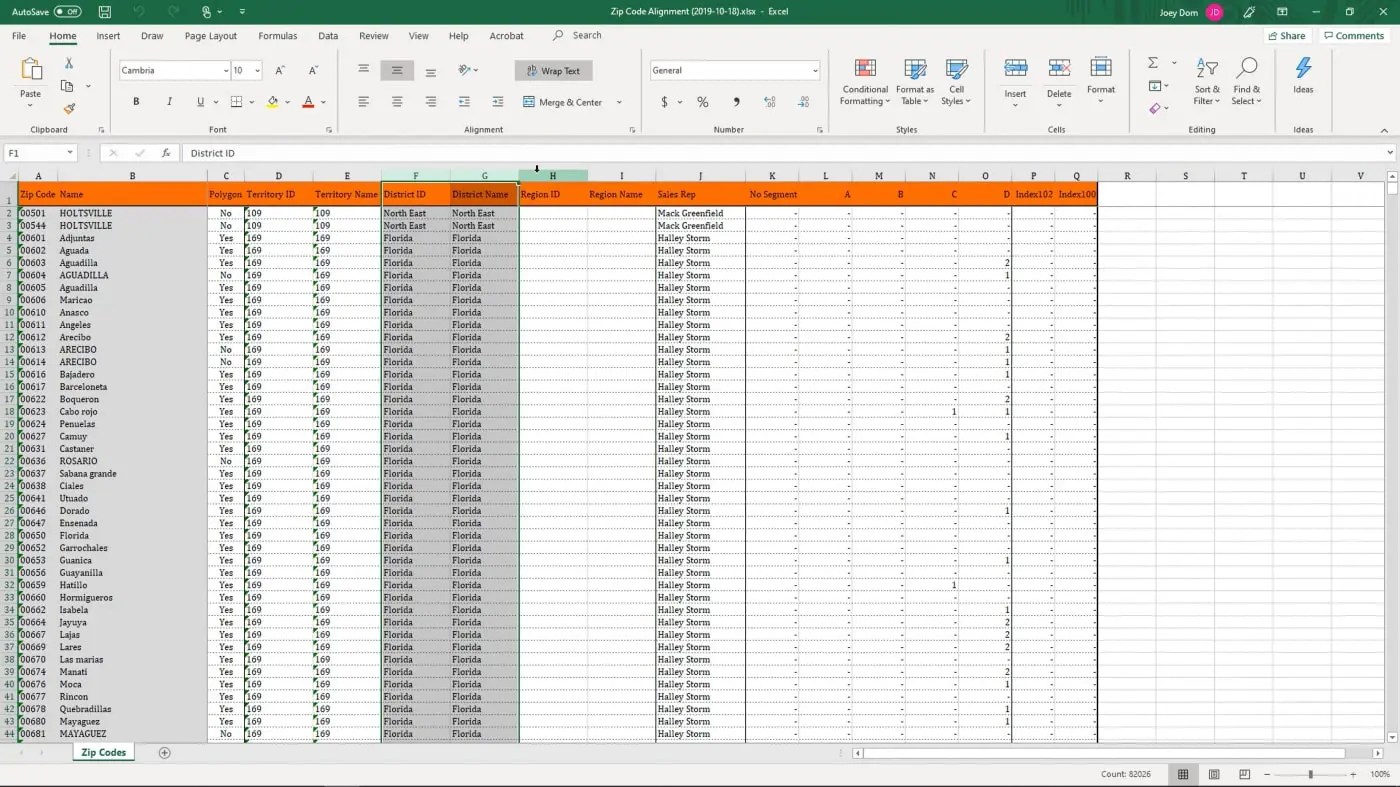Screen dimensions: 1400x787
Task: Click the Share button
Action: [1287, 35]
